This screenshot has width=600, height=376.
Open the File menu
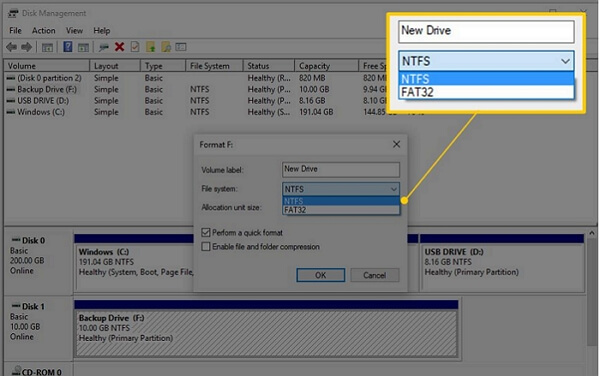point(15,31)
